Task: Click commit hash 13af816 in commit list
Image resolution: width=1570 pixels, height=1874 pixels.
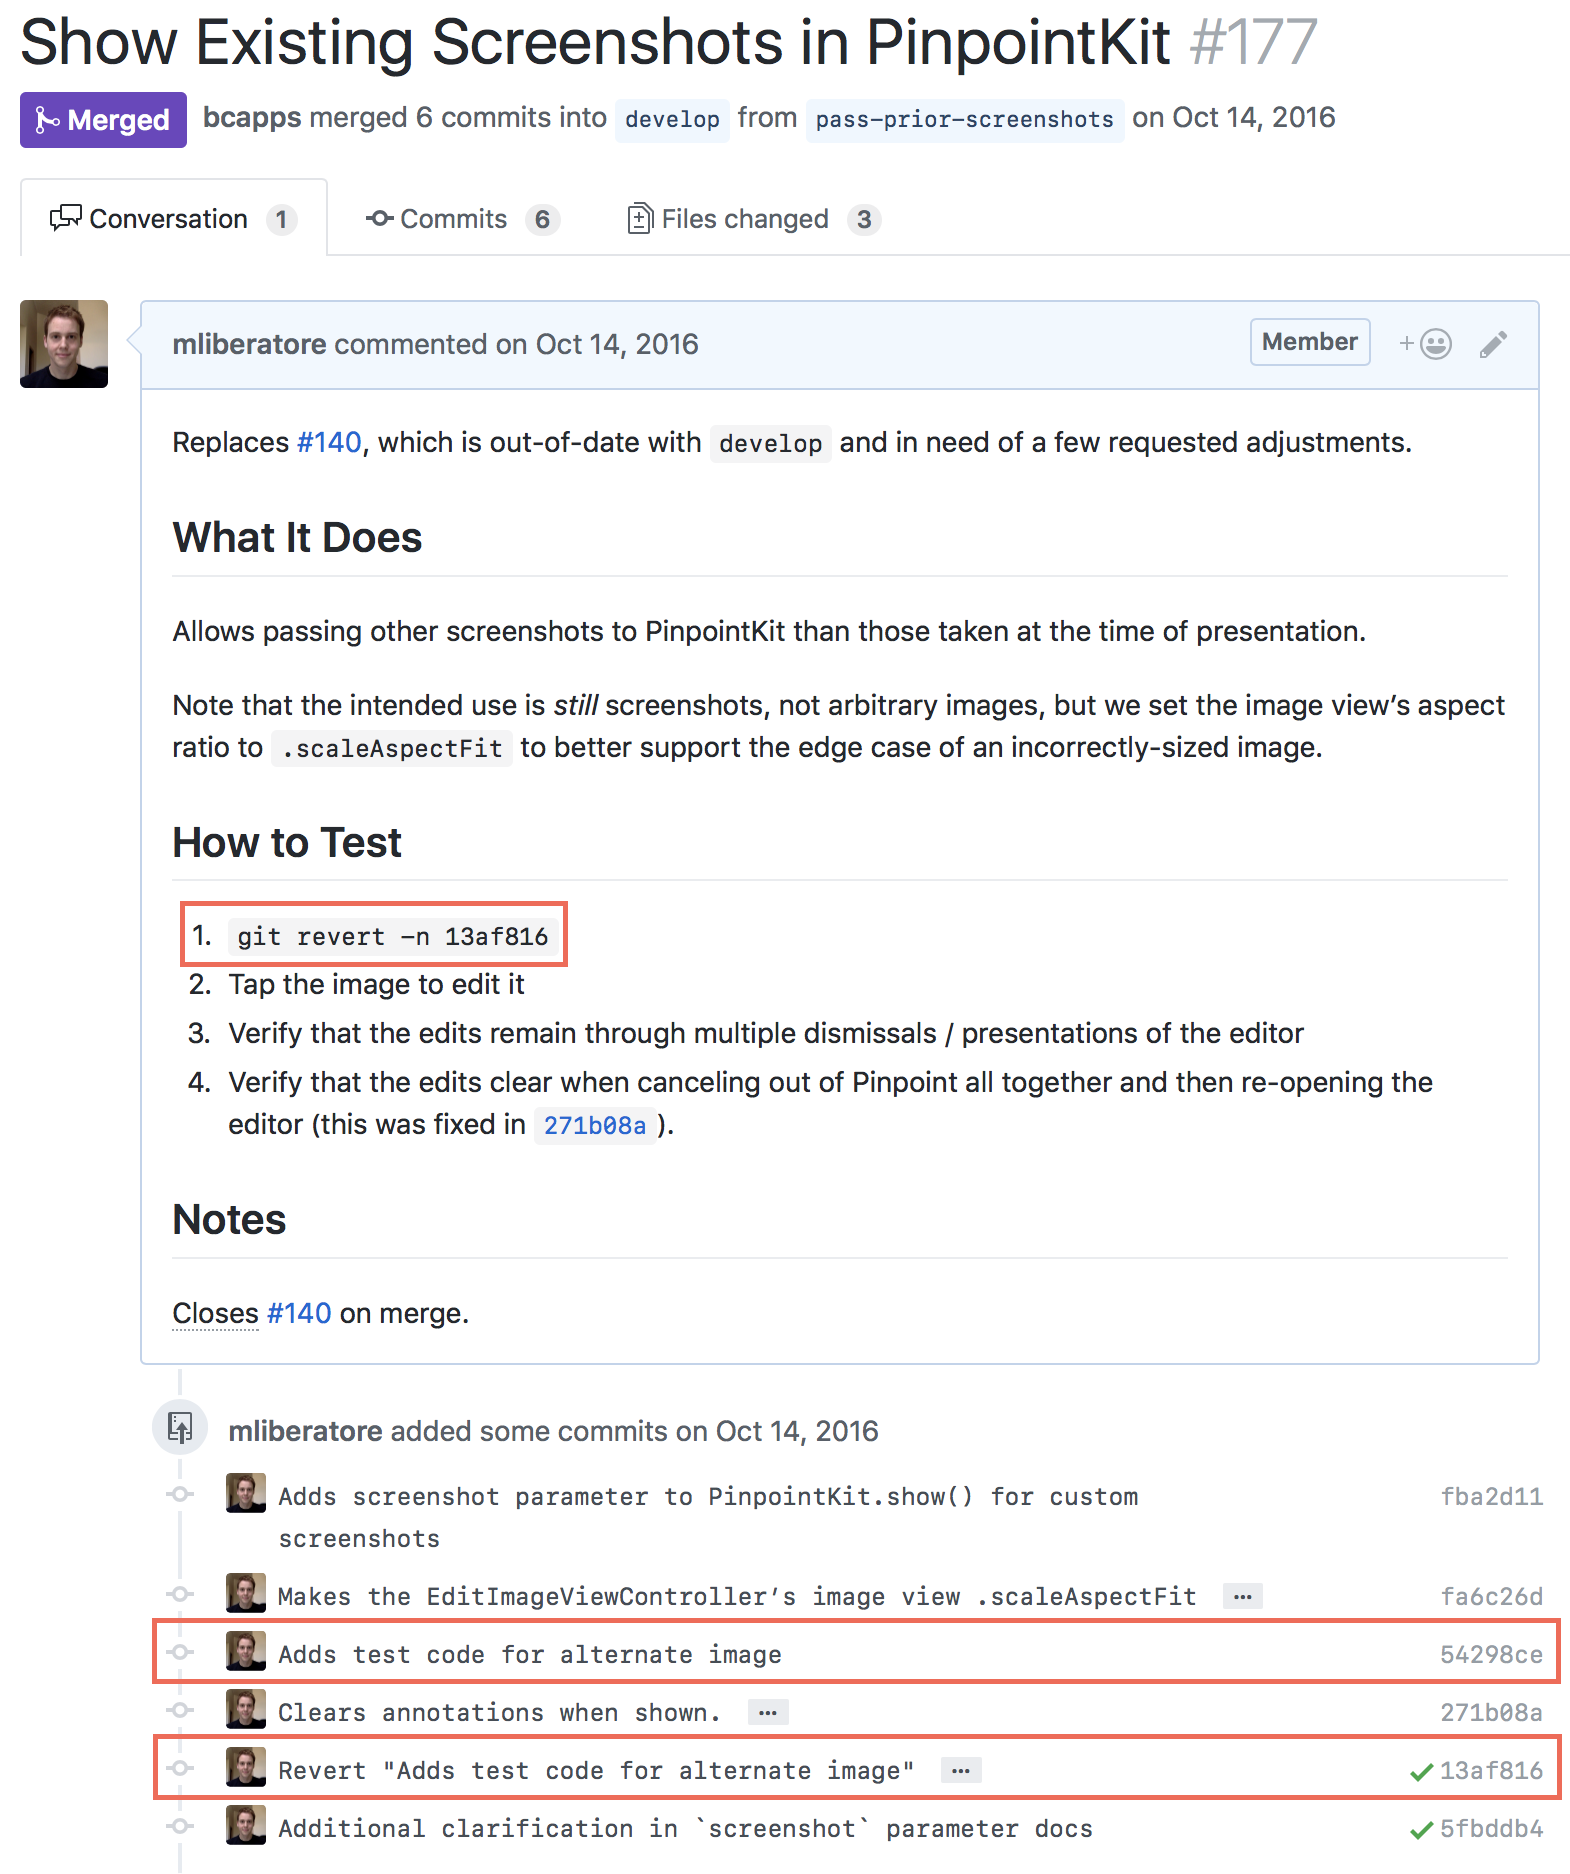Action: tap(1491, 1770)
